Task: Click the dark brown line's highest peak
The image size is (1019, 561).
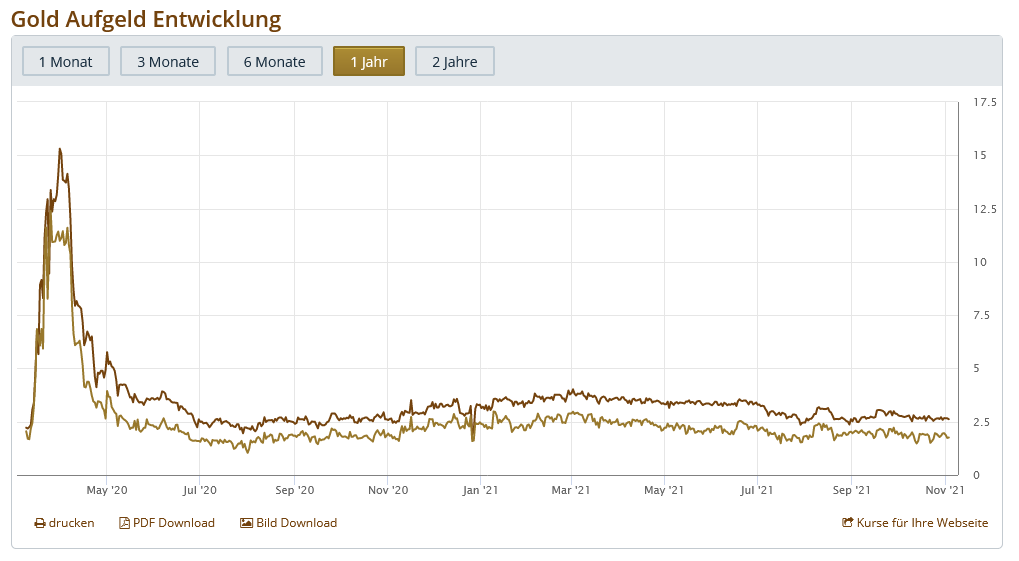Action: 60,149
